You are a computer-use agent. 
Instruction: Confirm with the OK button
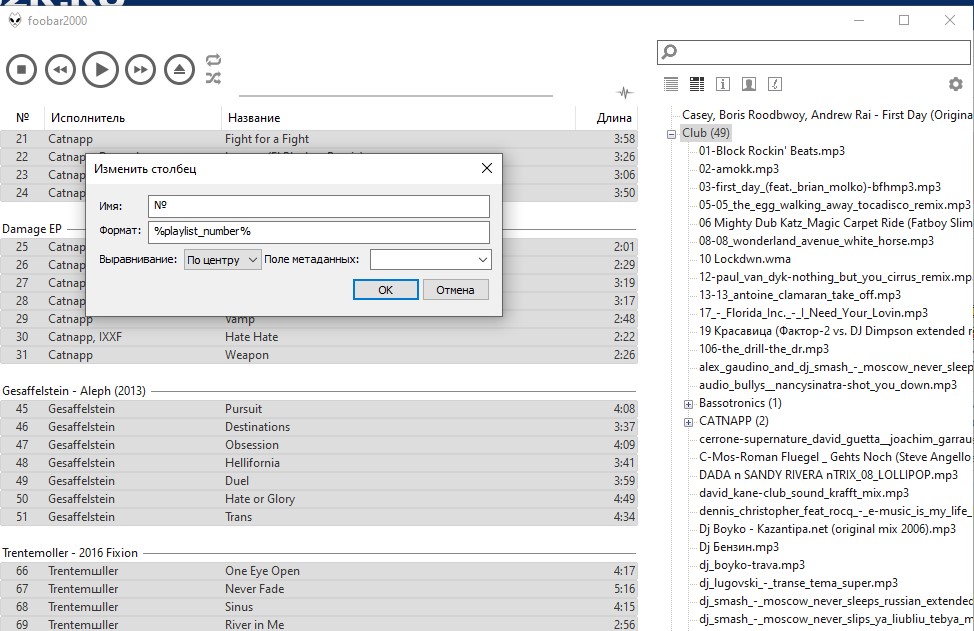[385, 290]
